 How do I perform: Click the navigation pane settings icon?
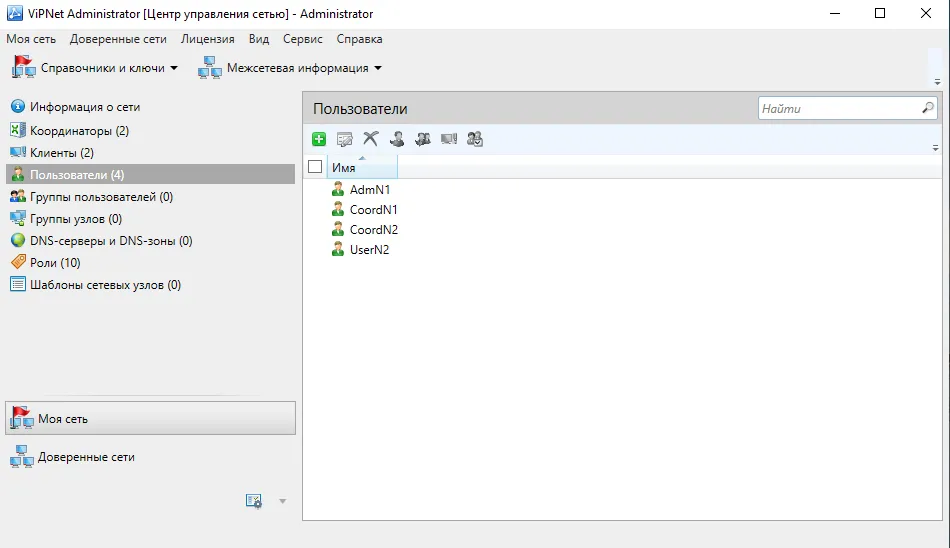[254, 501]
